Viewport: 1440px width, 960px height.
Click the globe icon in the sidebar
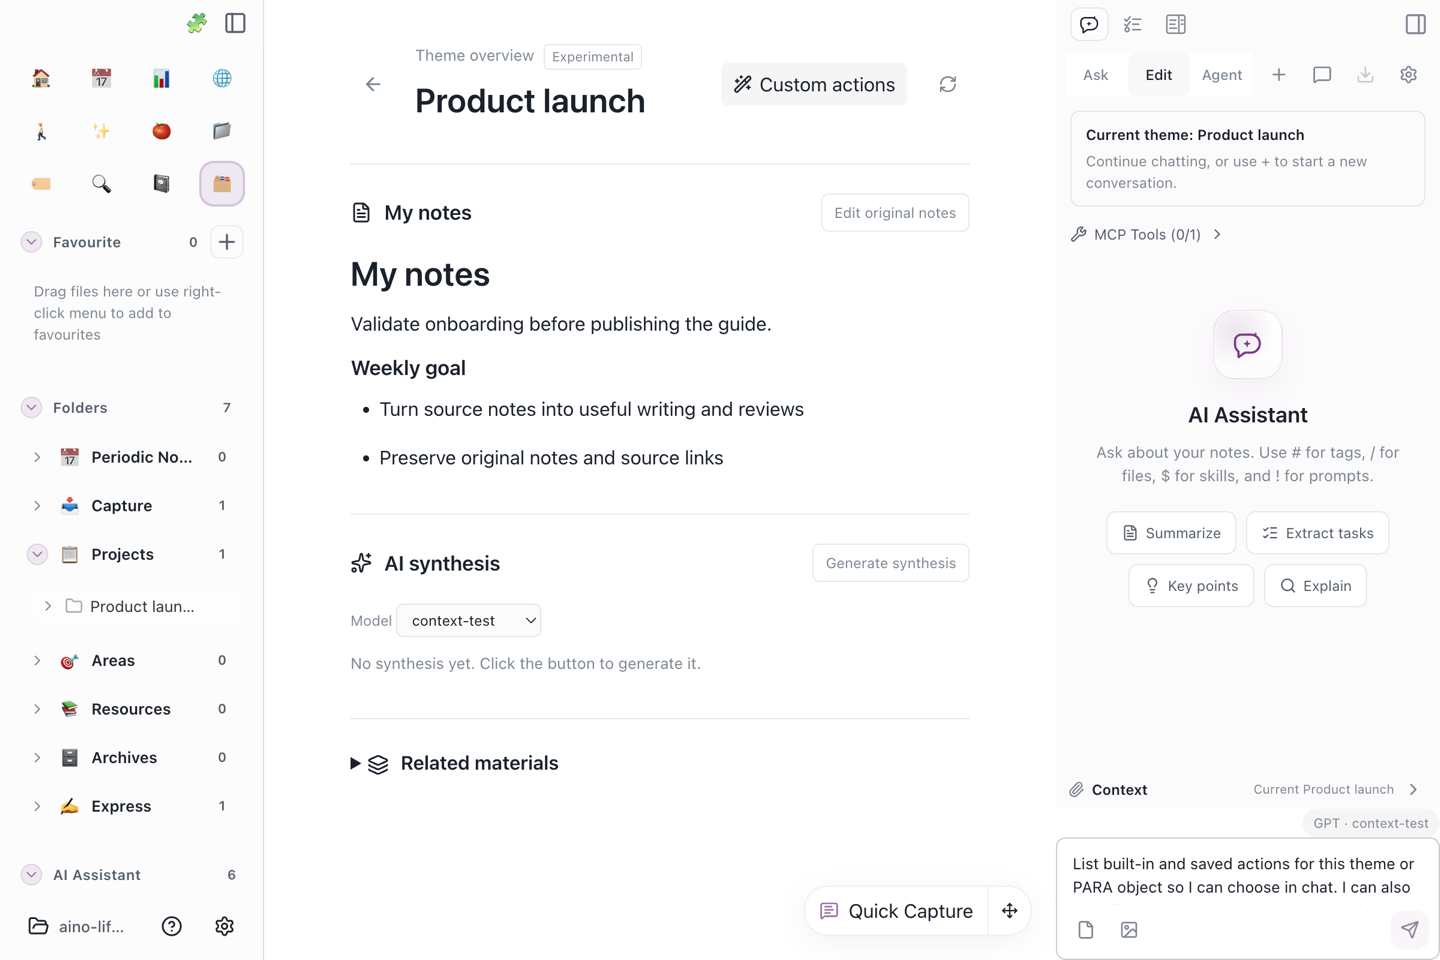tap(222, 78)
